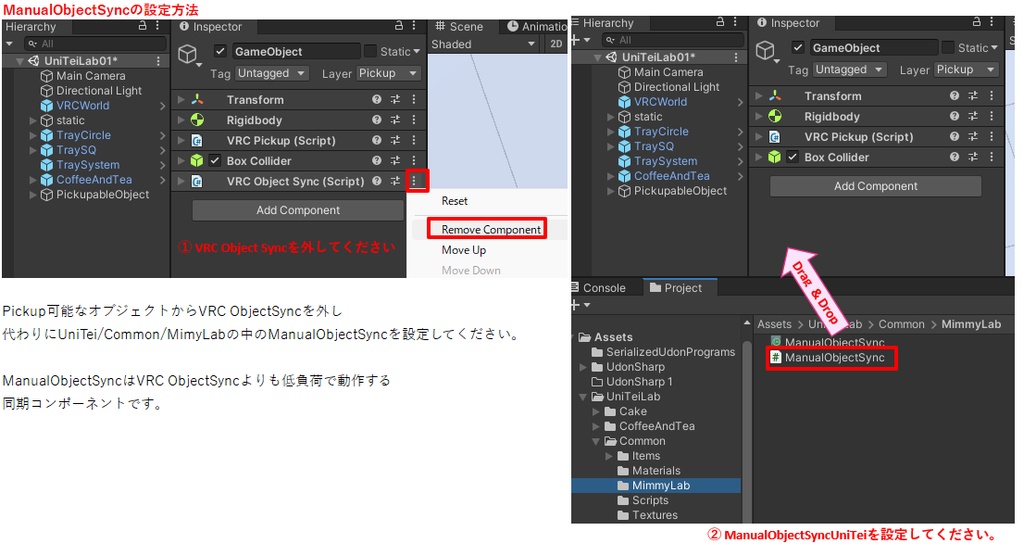This screenshot has width=1024, height=556.
Task: Click right Hierarchy search field
Action: coord(673,40)
